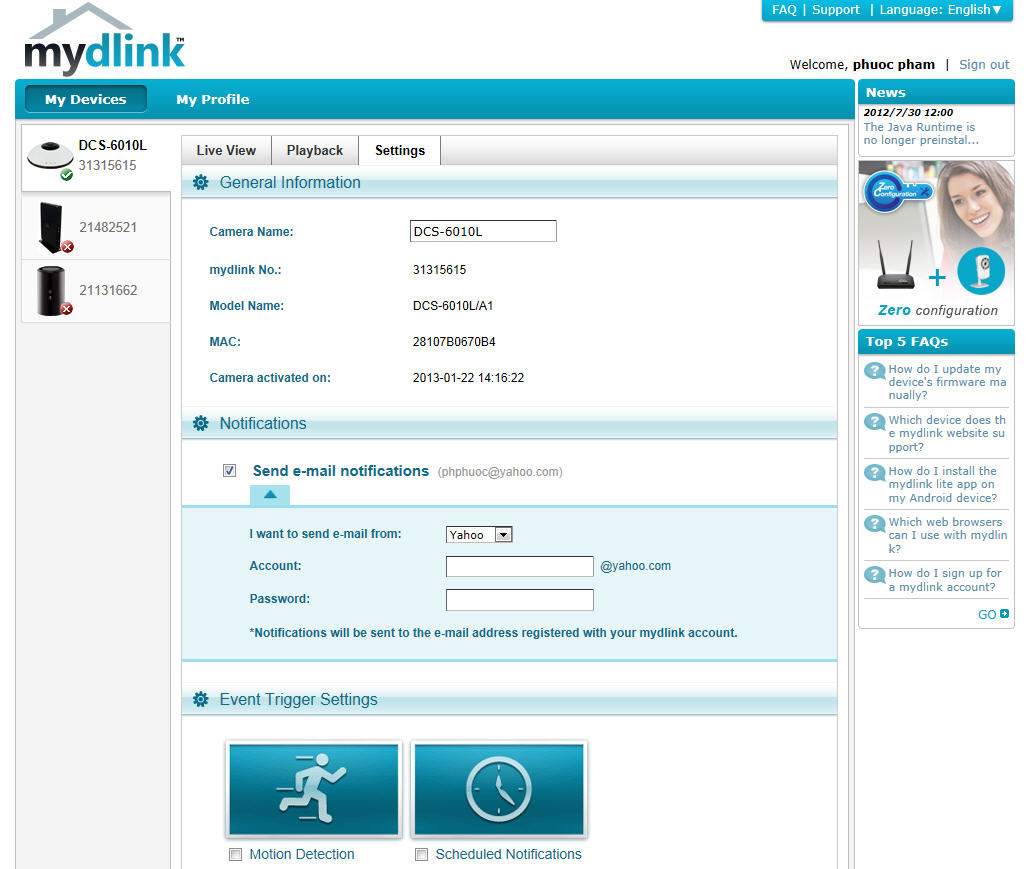Click the GO arrow icon under FAQs

tap(1004, 614)
